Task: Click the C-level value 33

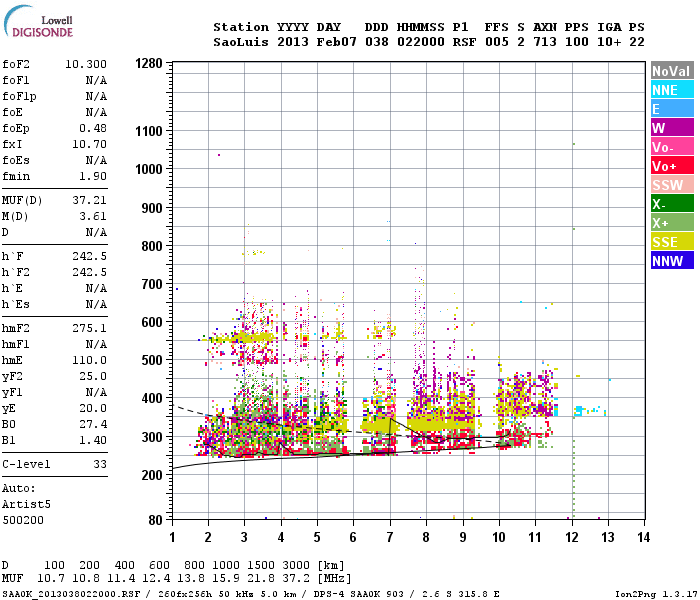Action: (100, 464)
